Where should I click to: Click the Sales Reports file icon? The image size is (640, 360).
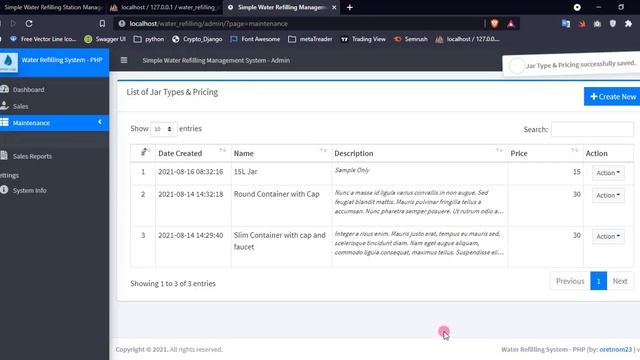click(x=4, y=155)
